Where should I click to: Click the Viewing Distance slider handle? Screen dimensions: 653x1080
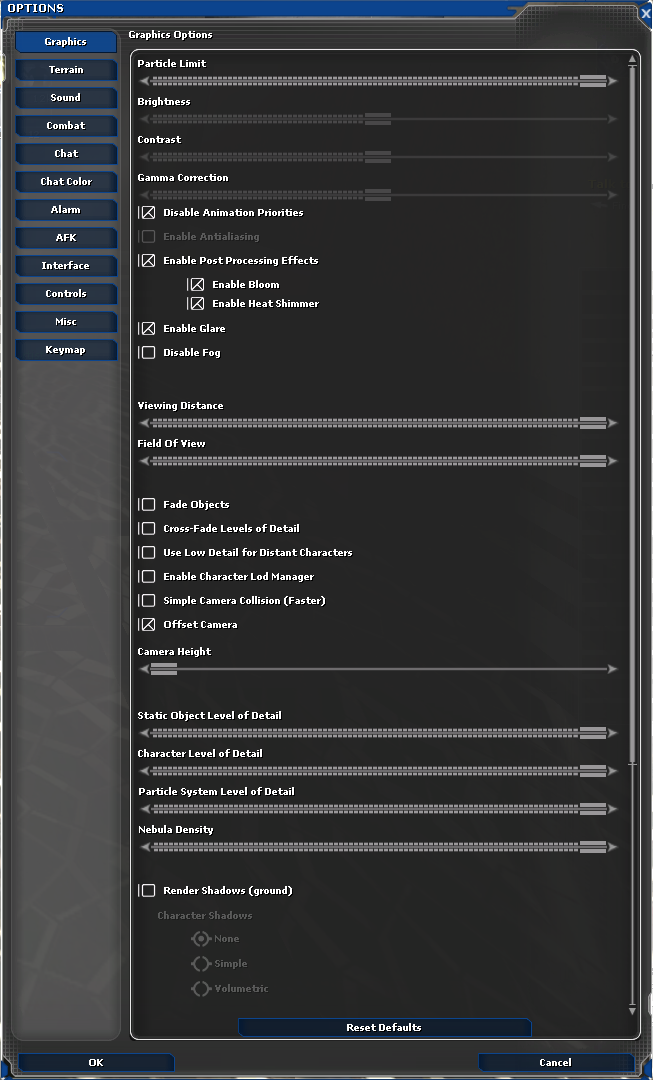(x=593, y=424)
